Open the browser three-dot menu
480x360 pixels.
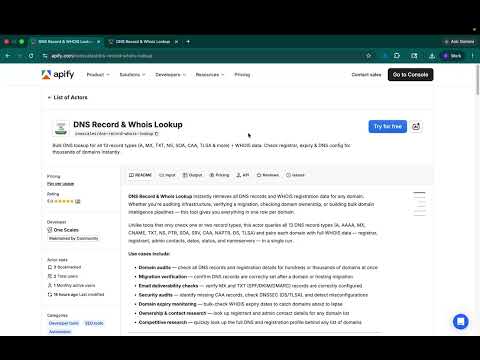tap(472, 56)
